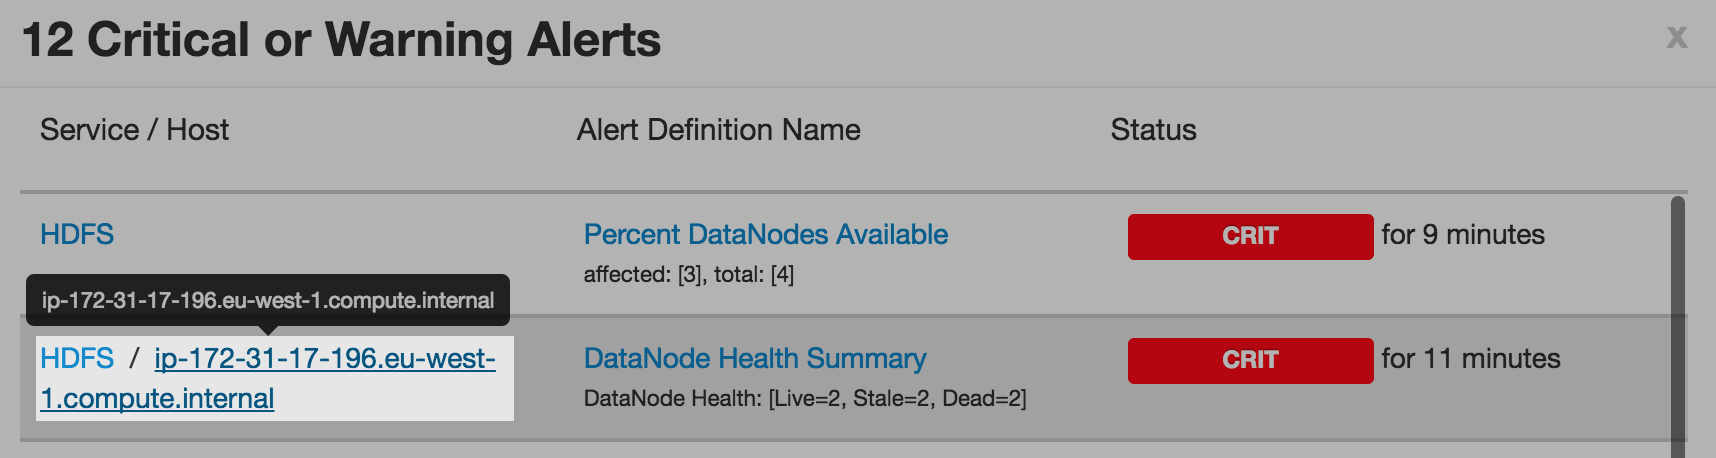Open the HDFS link in the Percent DataNodes row
Screen dimensions: 1716x458
77,235
